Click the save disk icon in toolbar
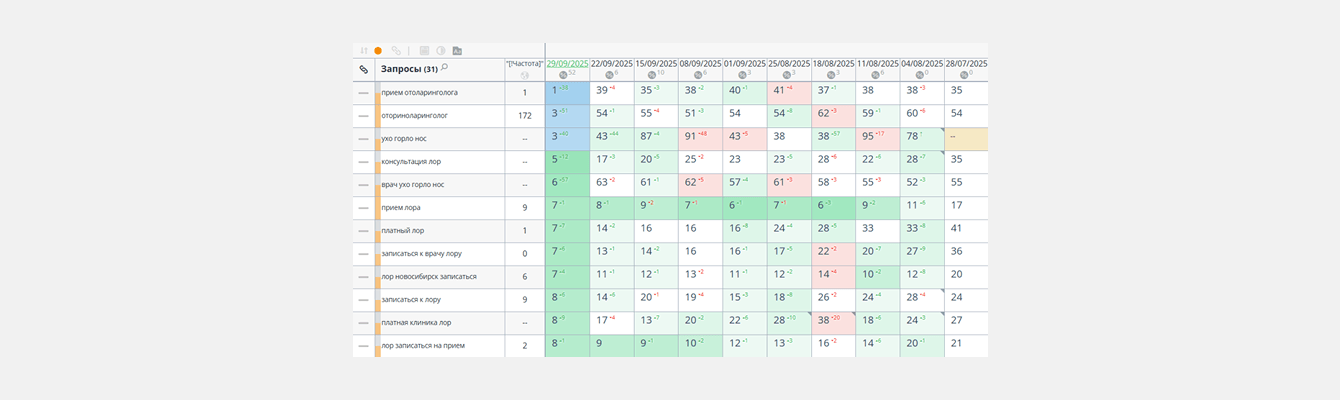 coord(424,50)
